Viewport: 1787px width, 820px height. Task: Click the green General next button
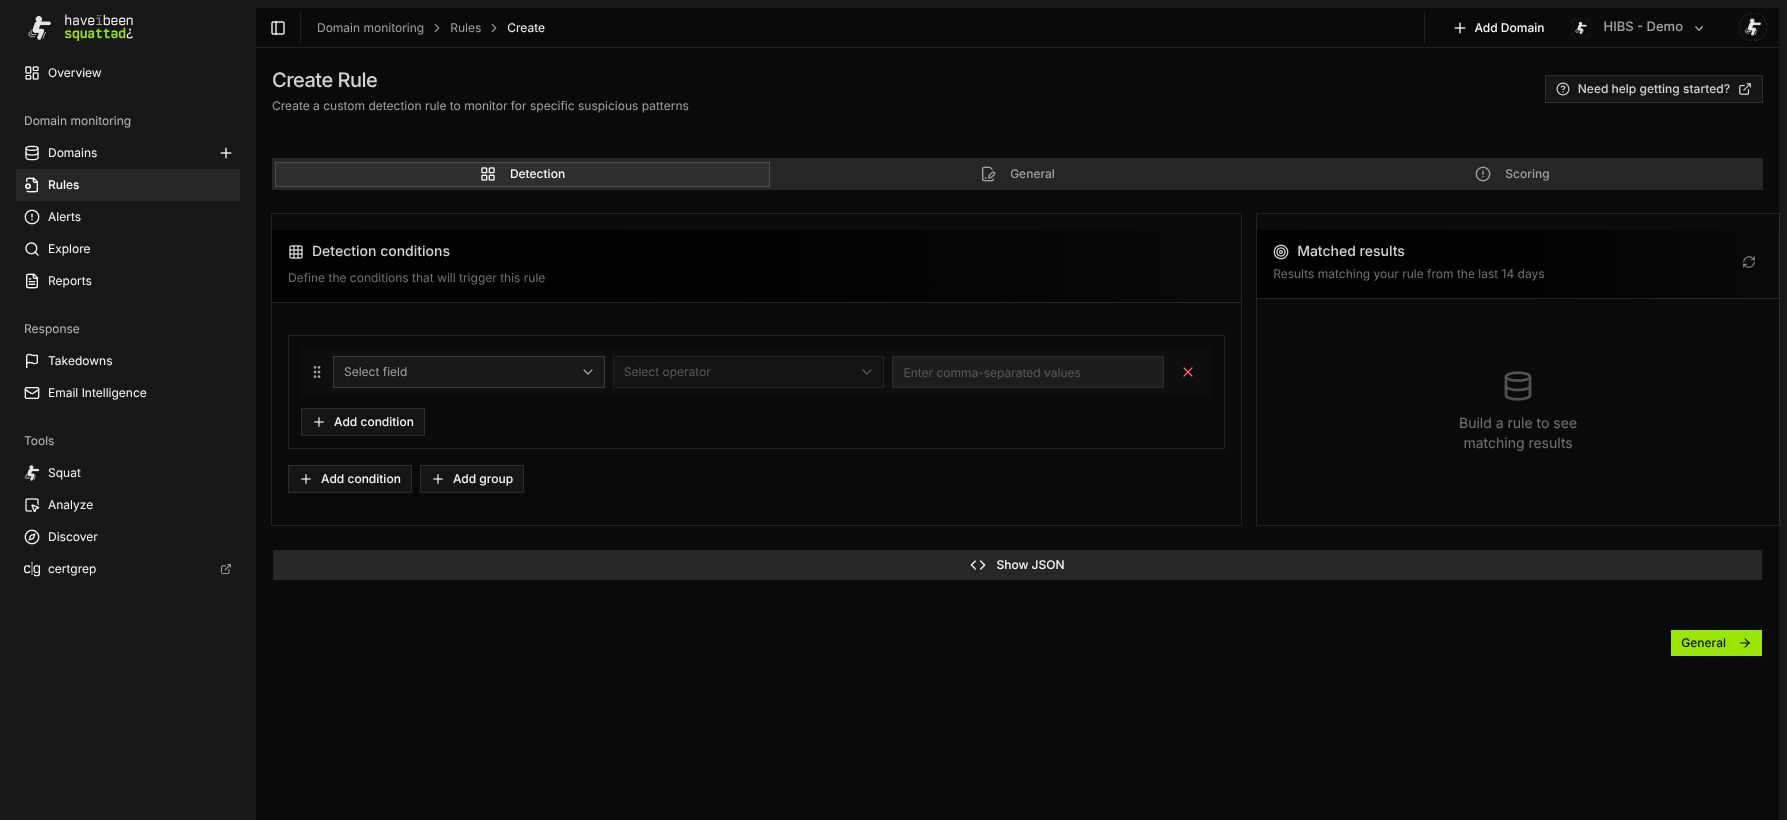[1716, 643]
